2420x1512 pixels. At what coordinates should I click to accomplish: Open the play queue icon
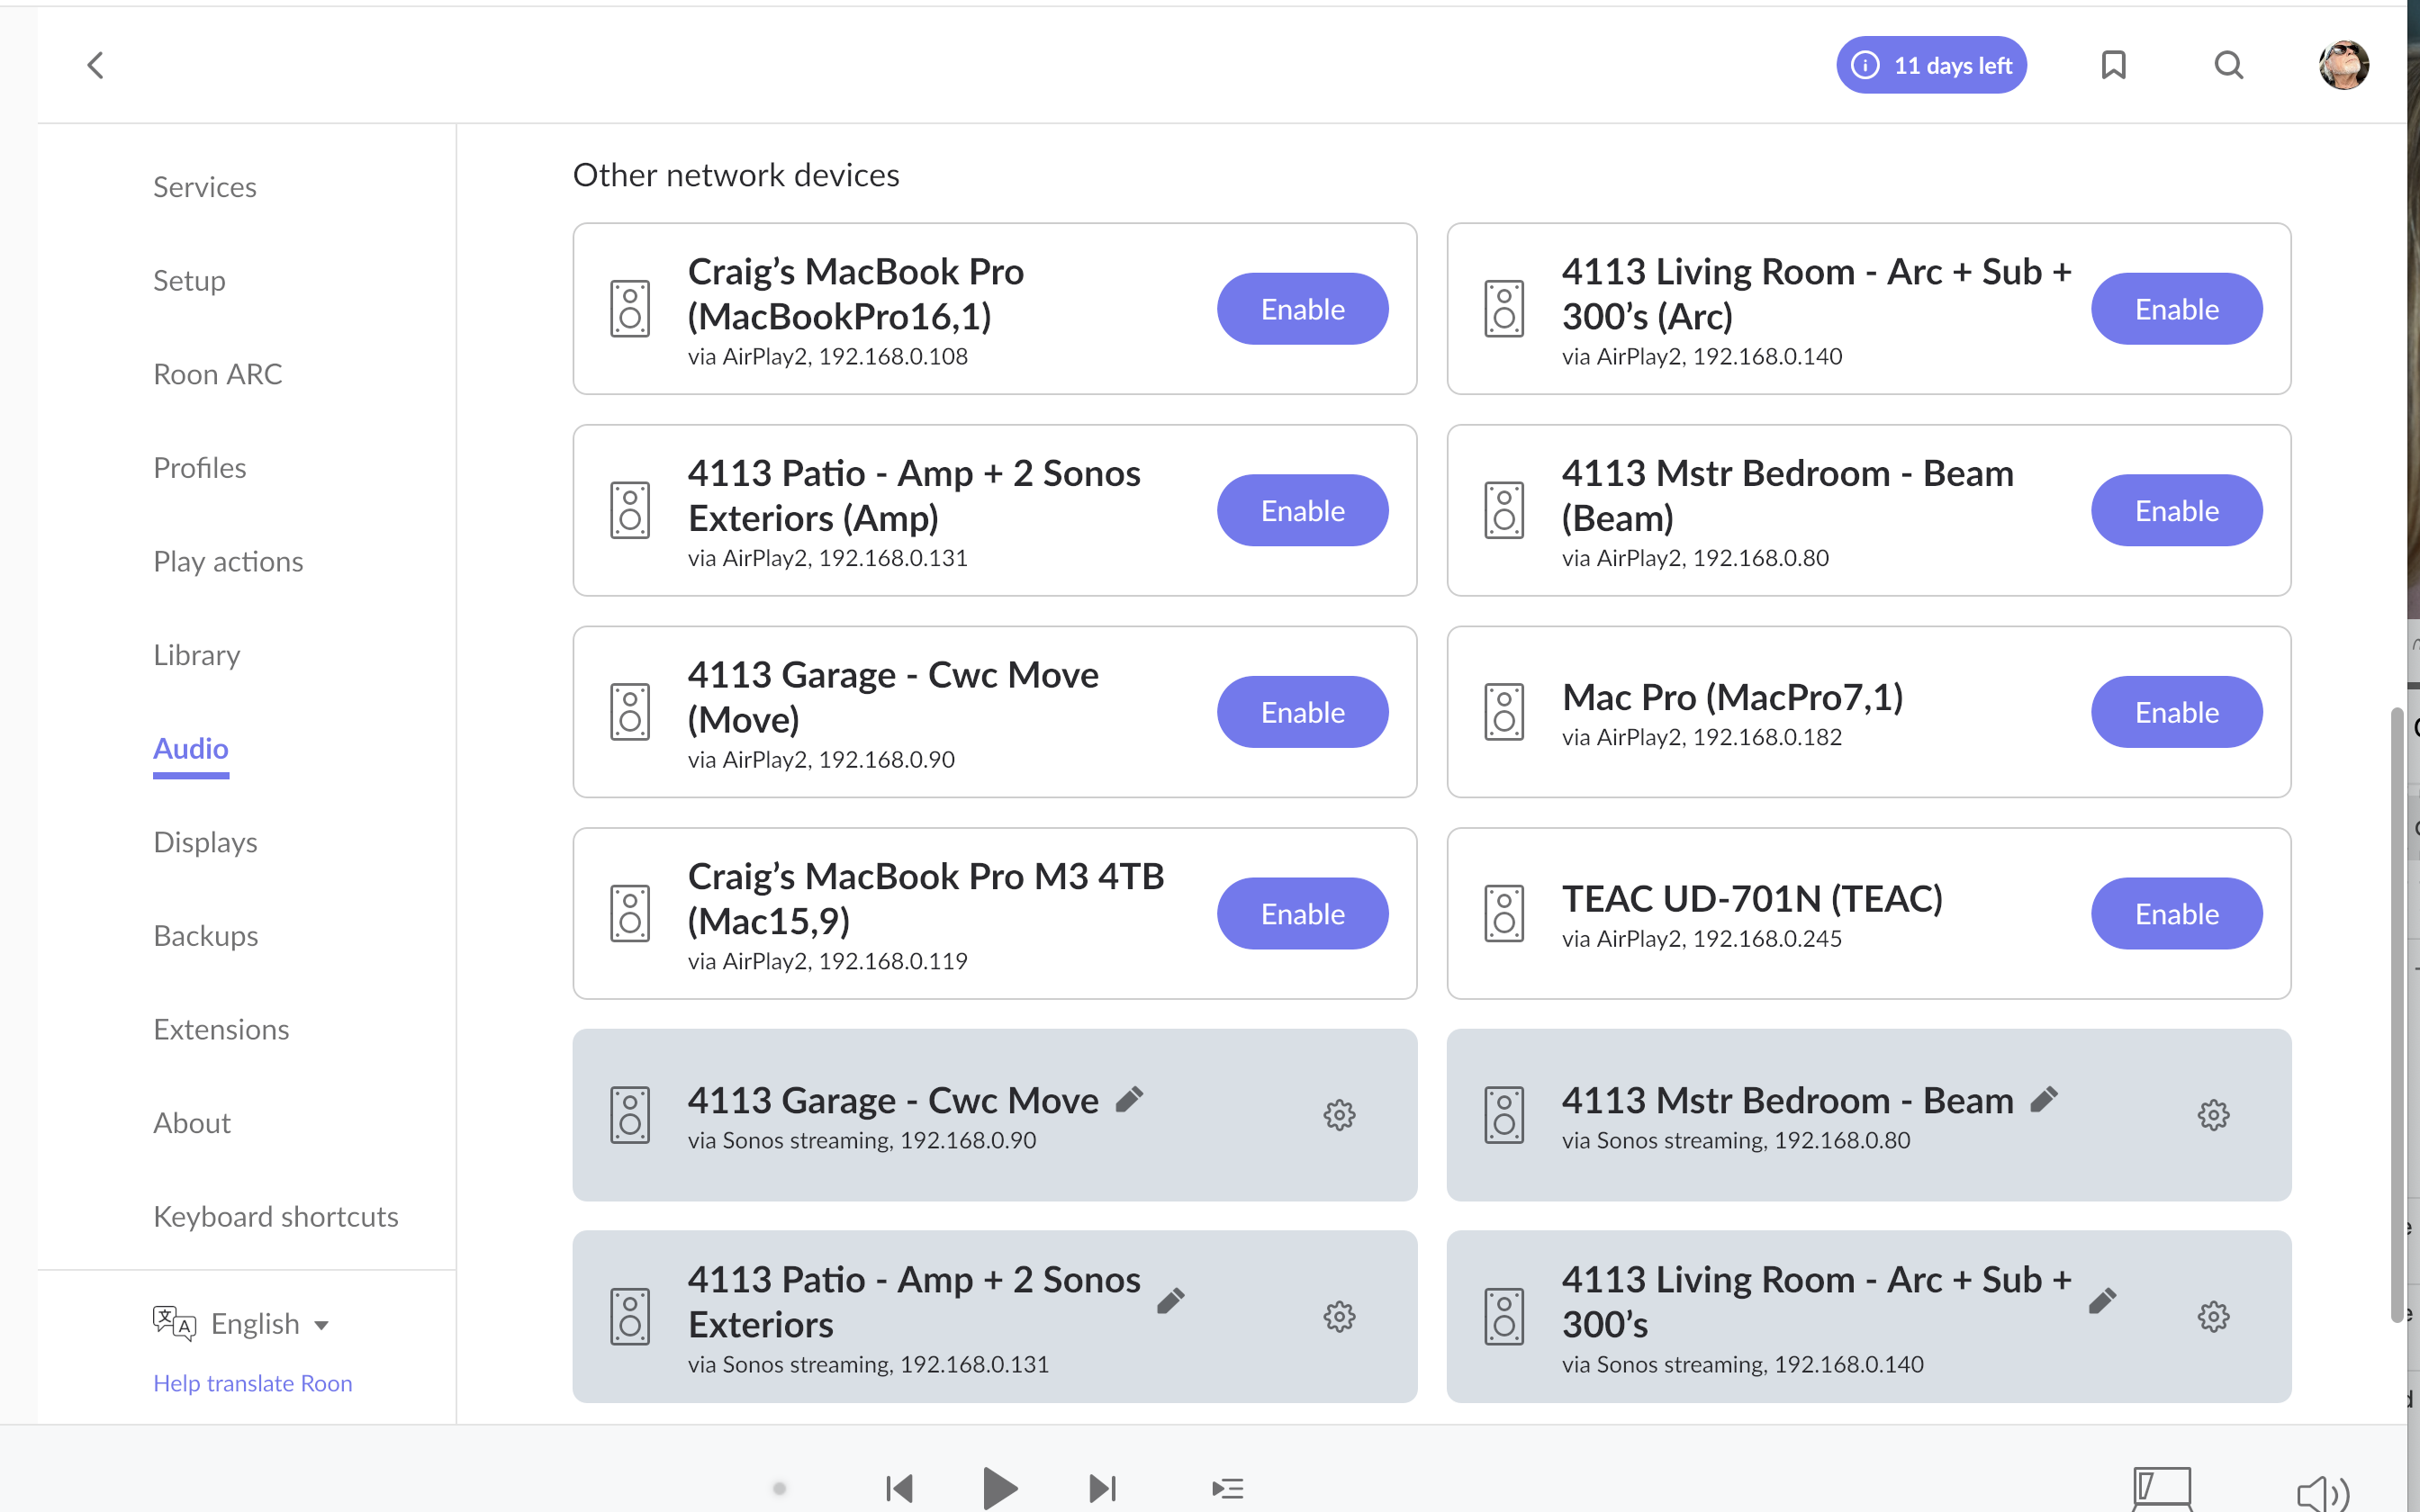coord(1227,1488)
